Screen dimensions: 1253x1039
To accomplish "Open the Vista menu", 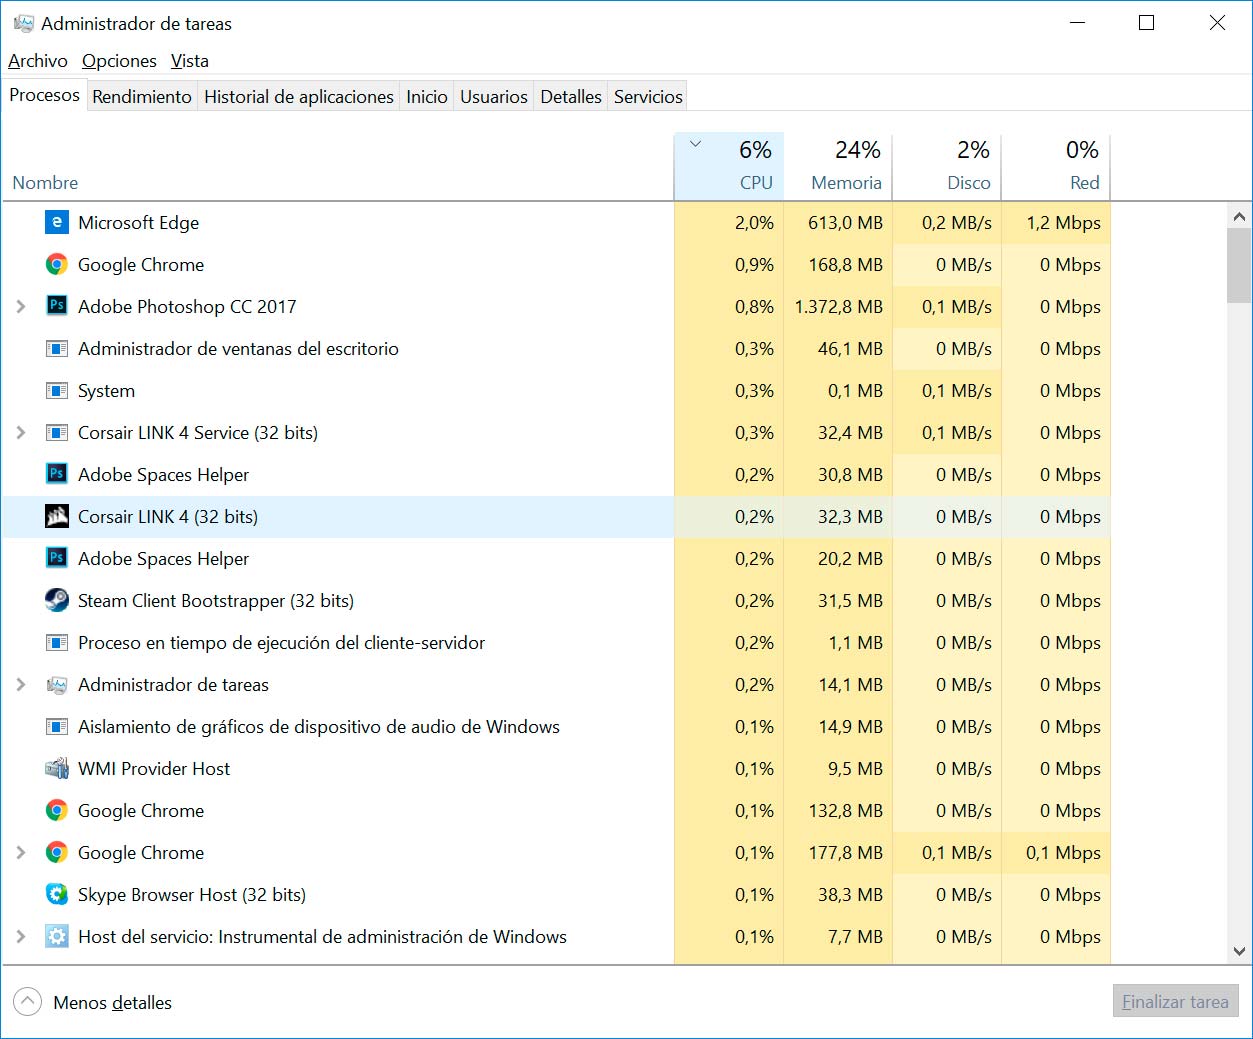I will (x=190, y=61).
